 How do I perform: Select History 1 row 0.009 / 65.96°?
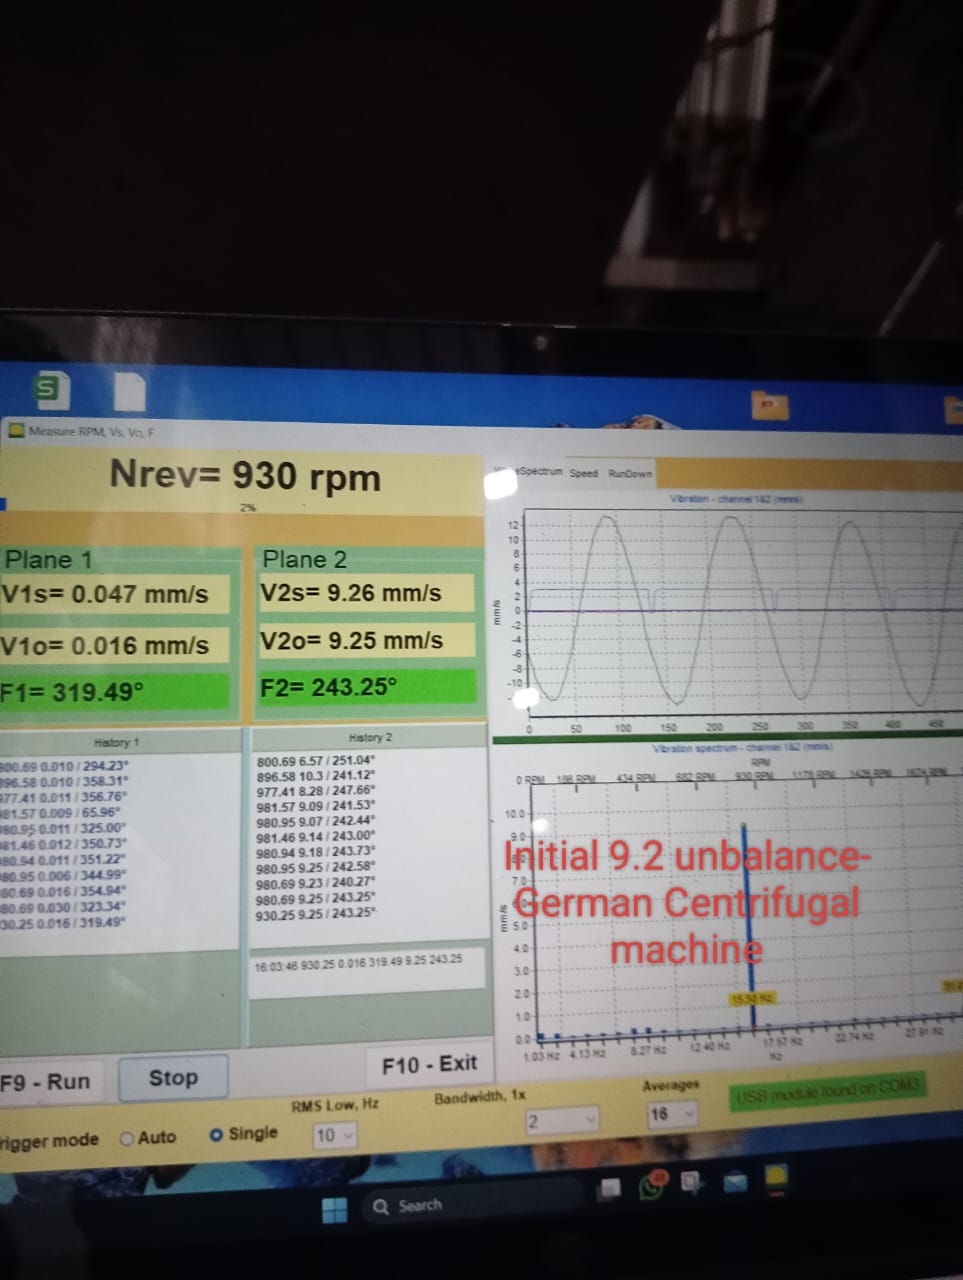click(x=61, y=812)
